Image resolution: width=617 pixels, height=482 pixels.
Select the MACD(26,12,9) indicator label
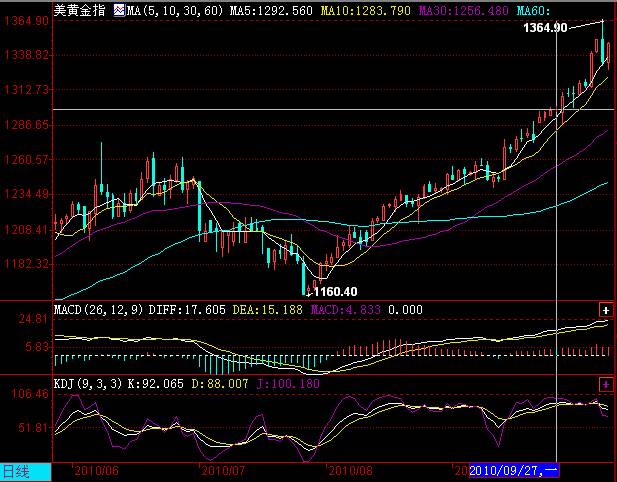(x=98, y=310)
